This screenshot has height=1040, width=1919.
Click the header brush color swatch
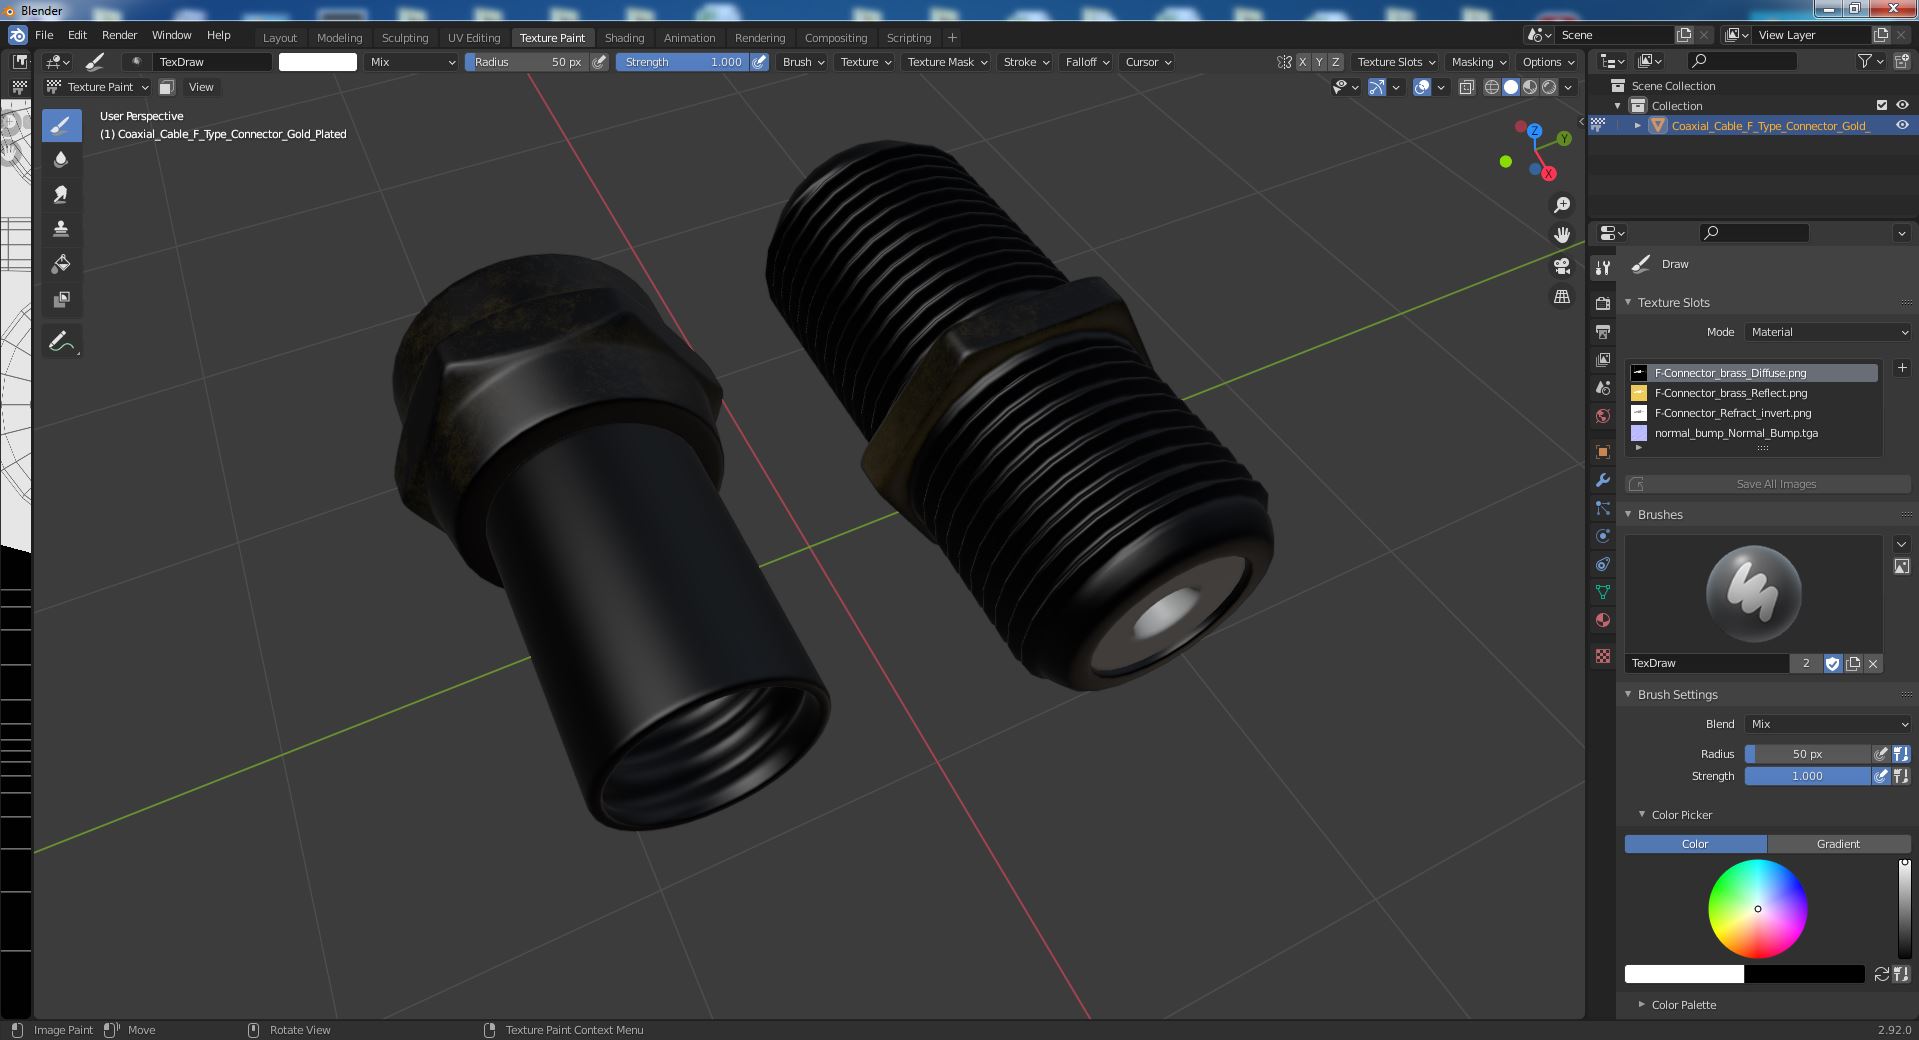click(x=317, y=62)
